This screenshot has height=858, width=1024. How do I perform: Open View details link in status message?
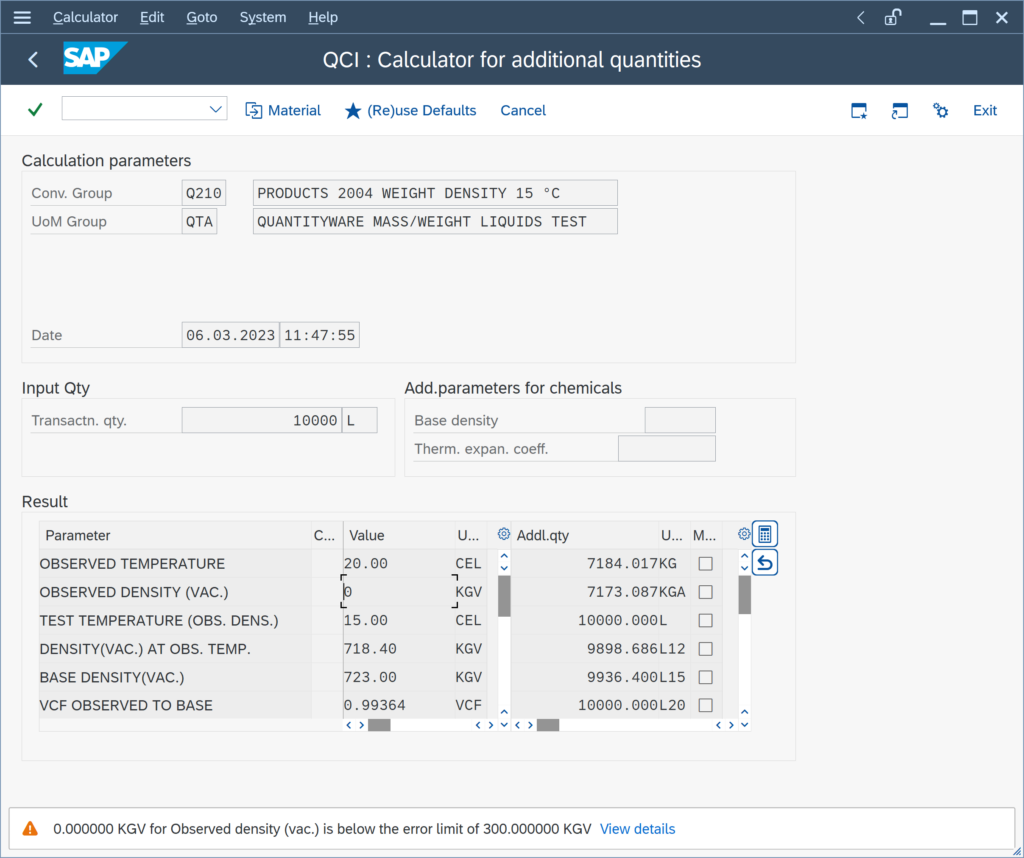click(637, 829)
